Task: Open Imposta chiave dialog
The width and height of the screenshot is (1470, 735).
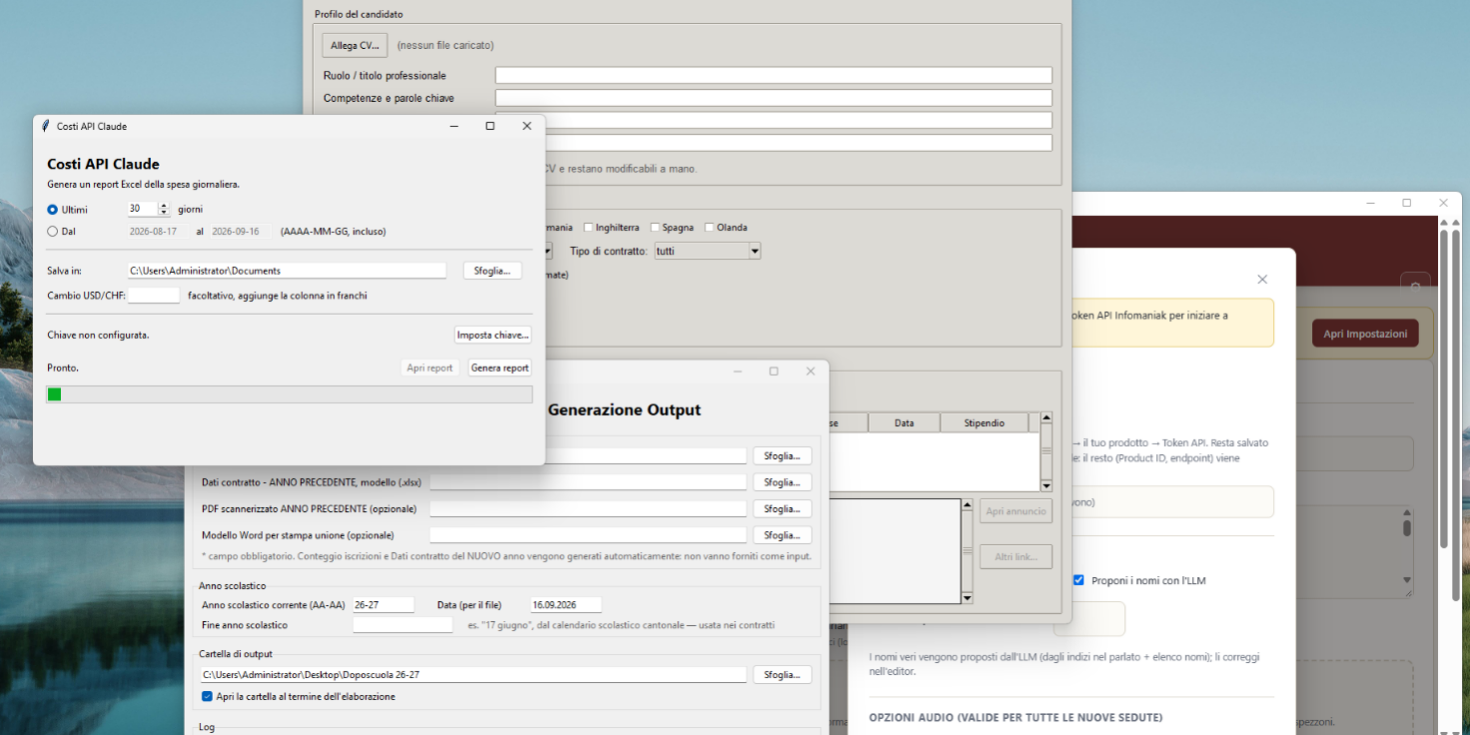Action: (493, 335)
